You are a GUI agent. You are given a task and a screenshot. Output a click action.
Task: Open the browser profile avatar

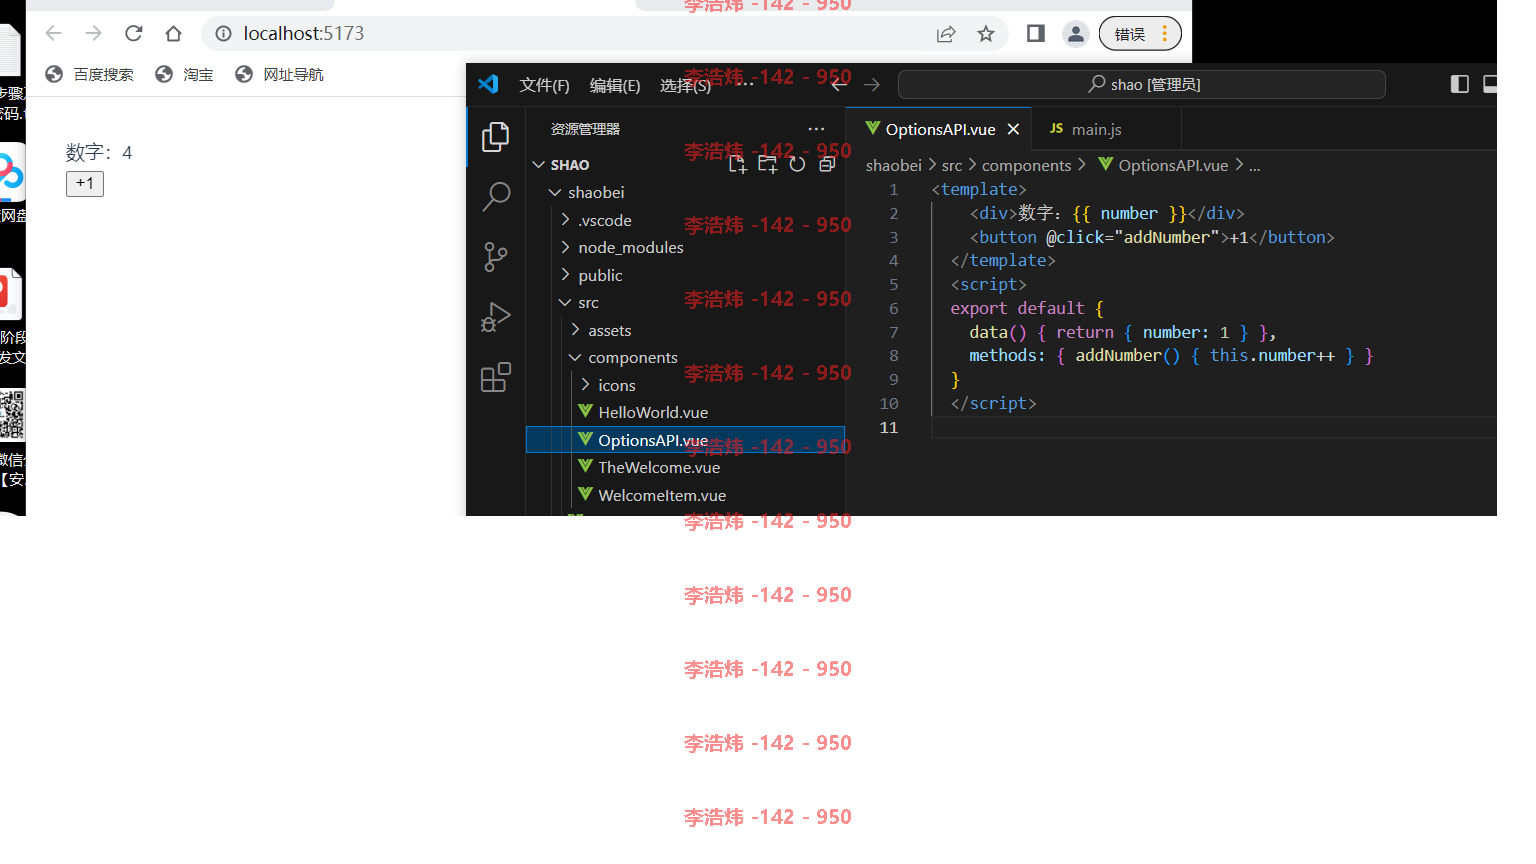coord(1076,34)
